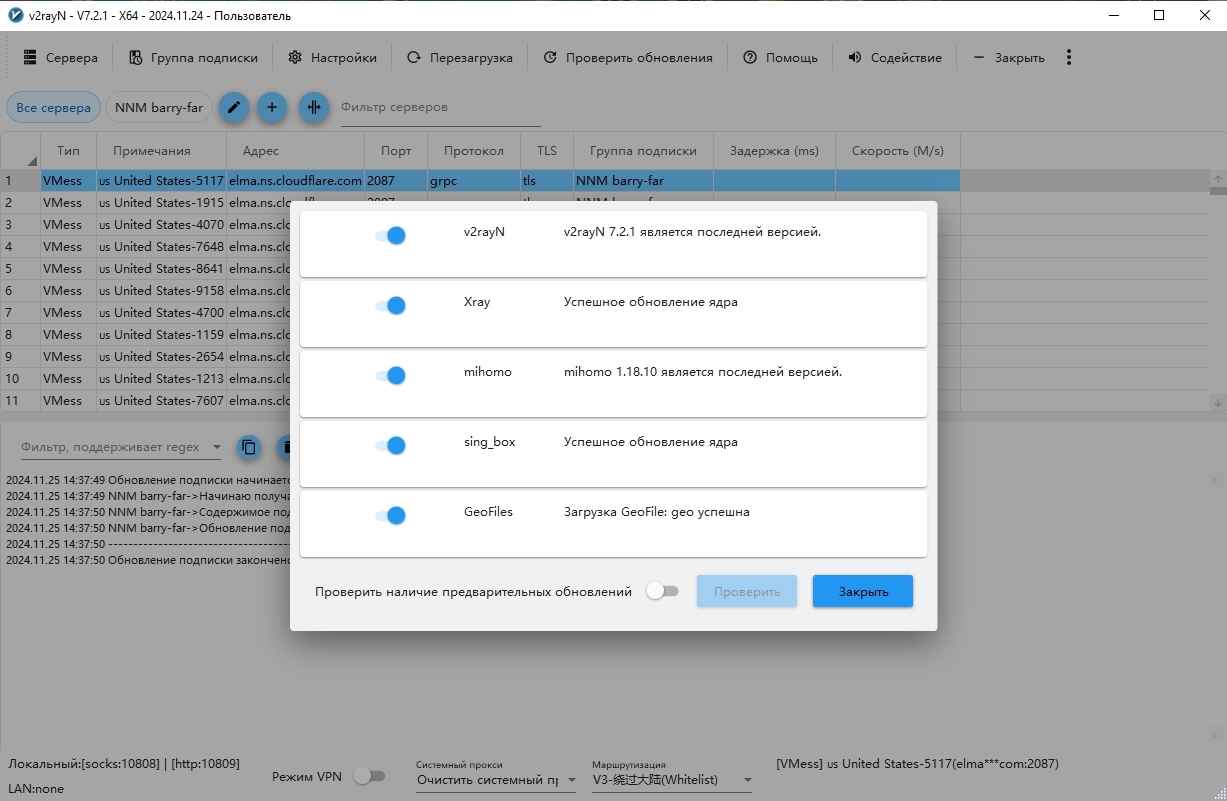The image size is (1227, 801).
Task: Open the Настройки menu
Action: (x=332, y=58)
